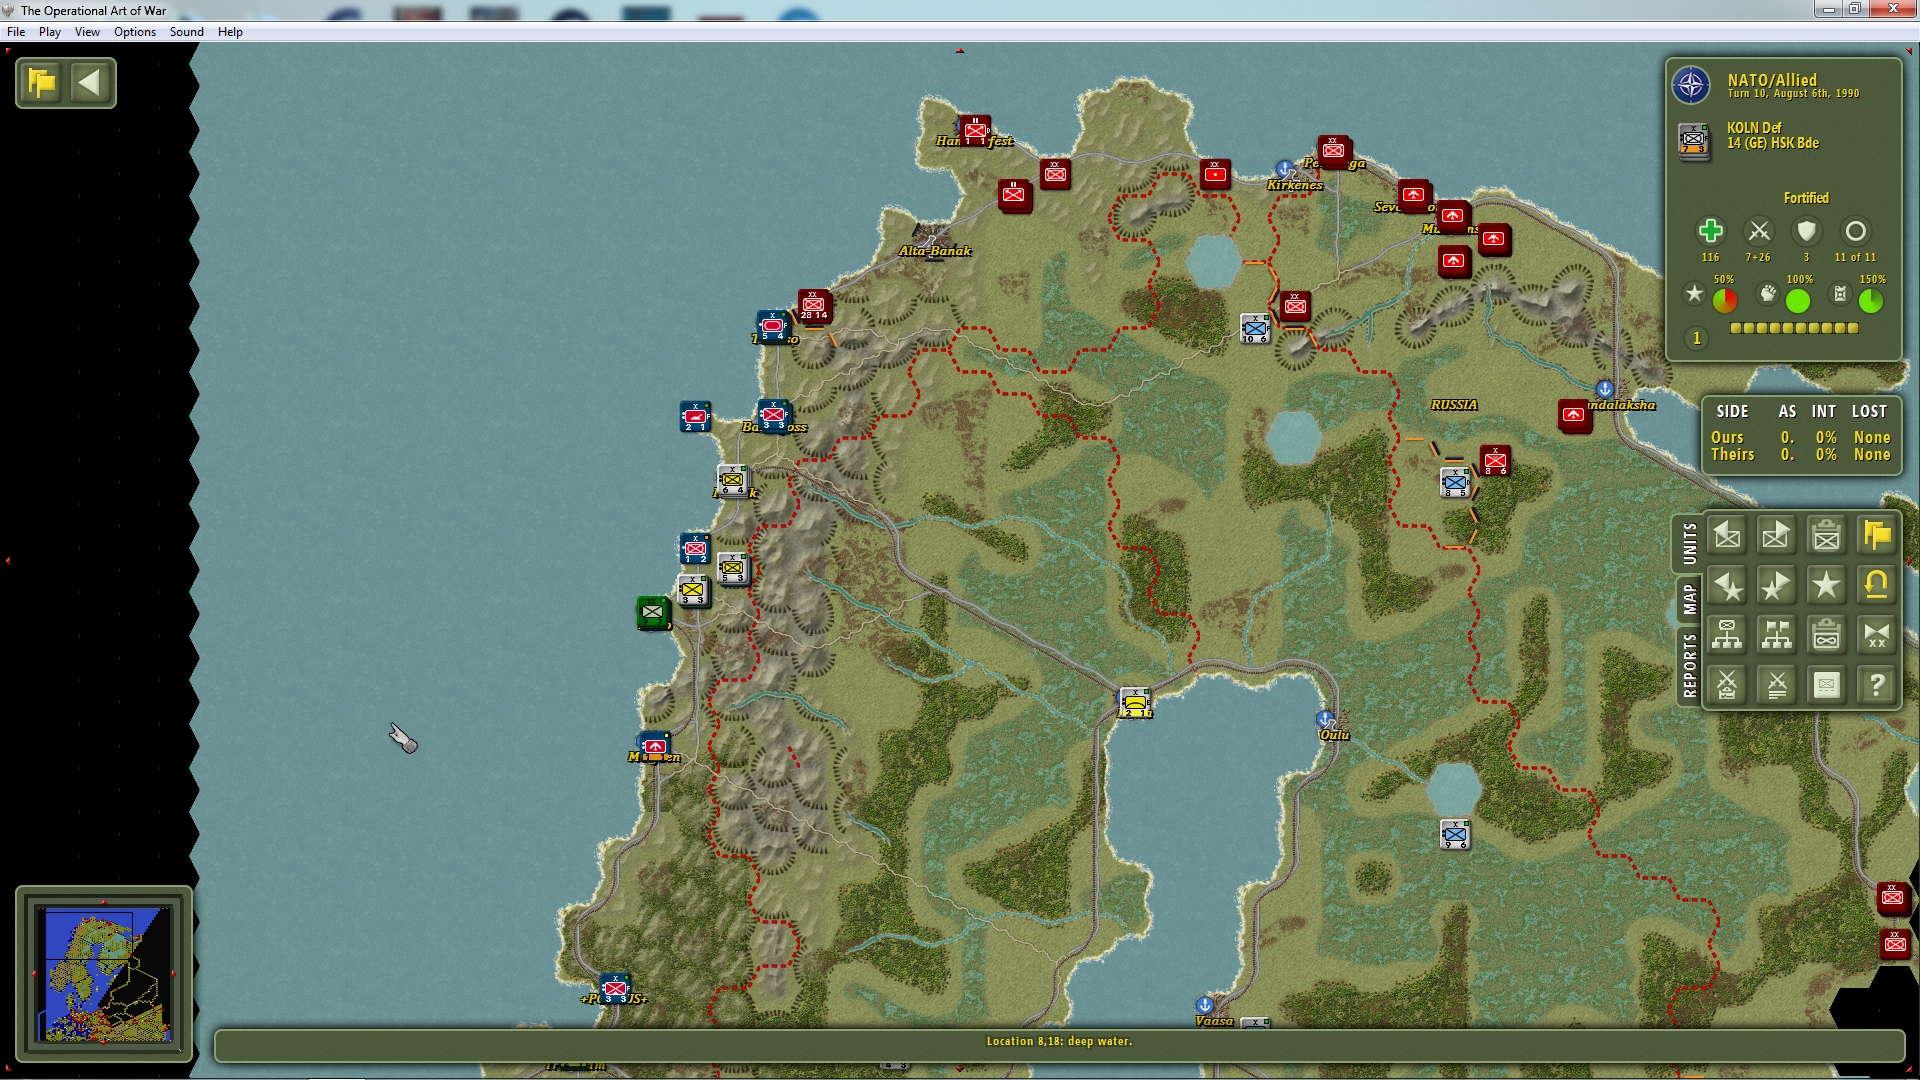
Task: Select the red unit counter marked 28 14
Action: click(x=813, y=305)
